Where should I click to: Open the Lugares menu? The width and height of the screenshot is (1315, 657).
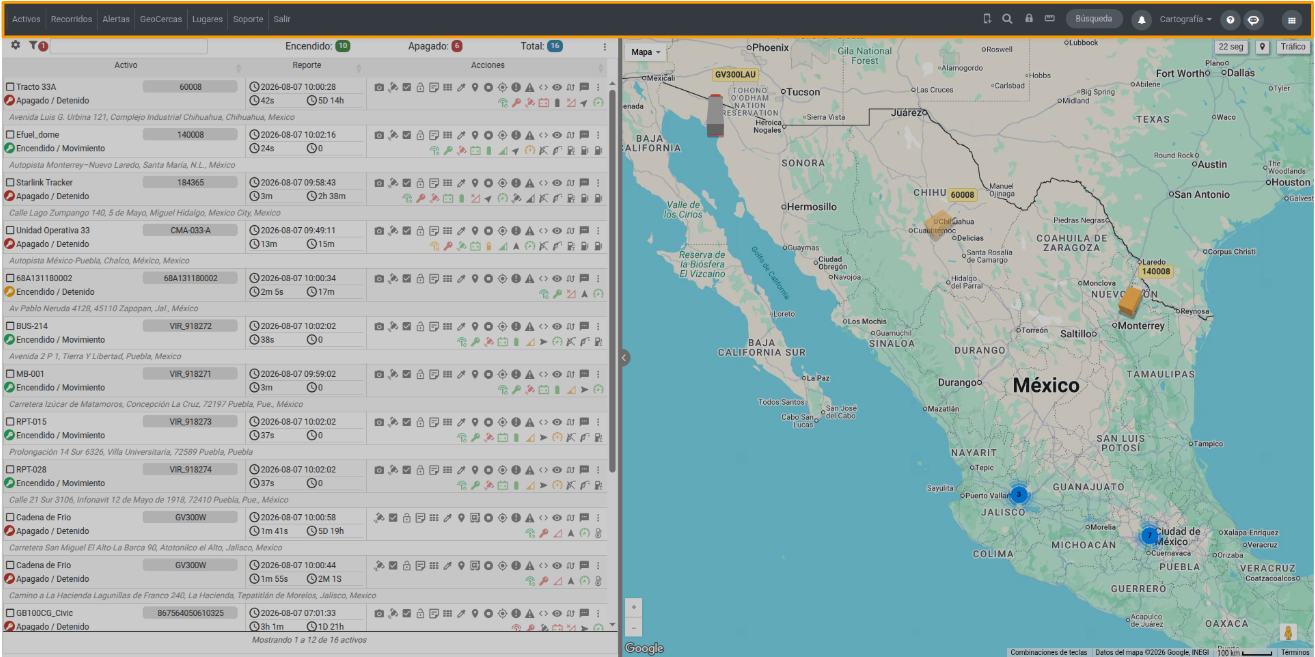tap(207, 19)
